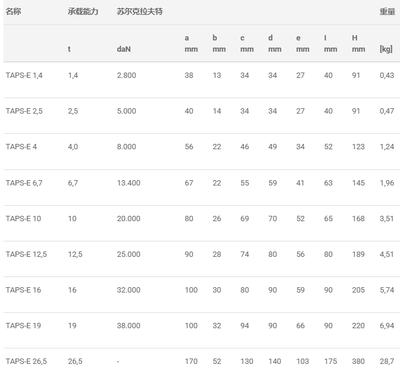Click the 13.400 daN value
This screenshot has height=374, width=400.
(x=129, y=183)
